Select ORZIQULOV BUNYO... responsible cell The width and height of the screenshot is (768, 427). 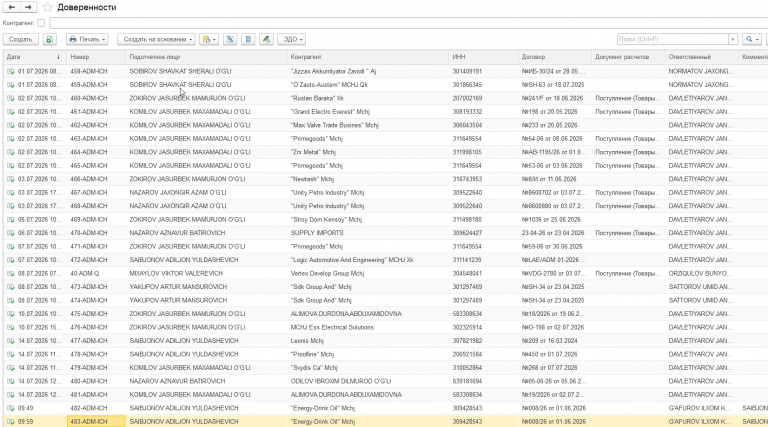click(701, 273)
